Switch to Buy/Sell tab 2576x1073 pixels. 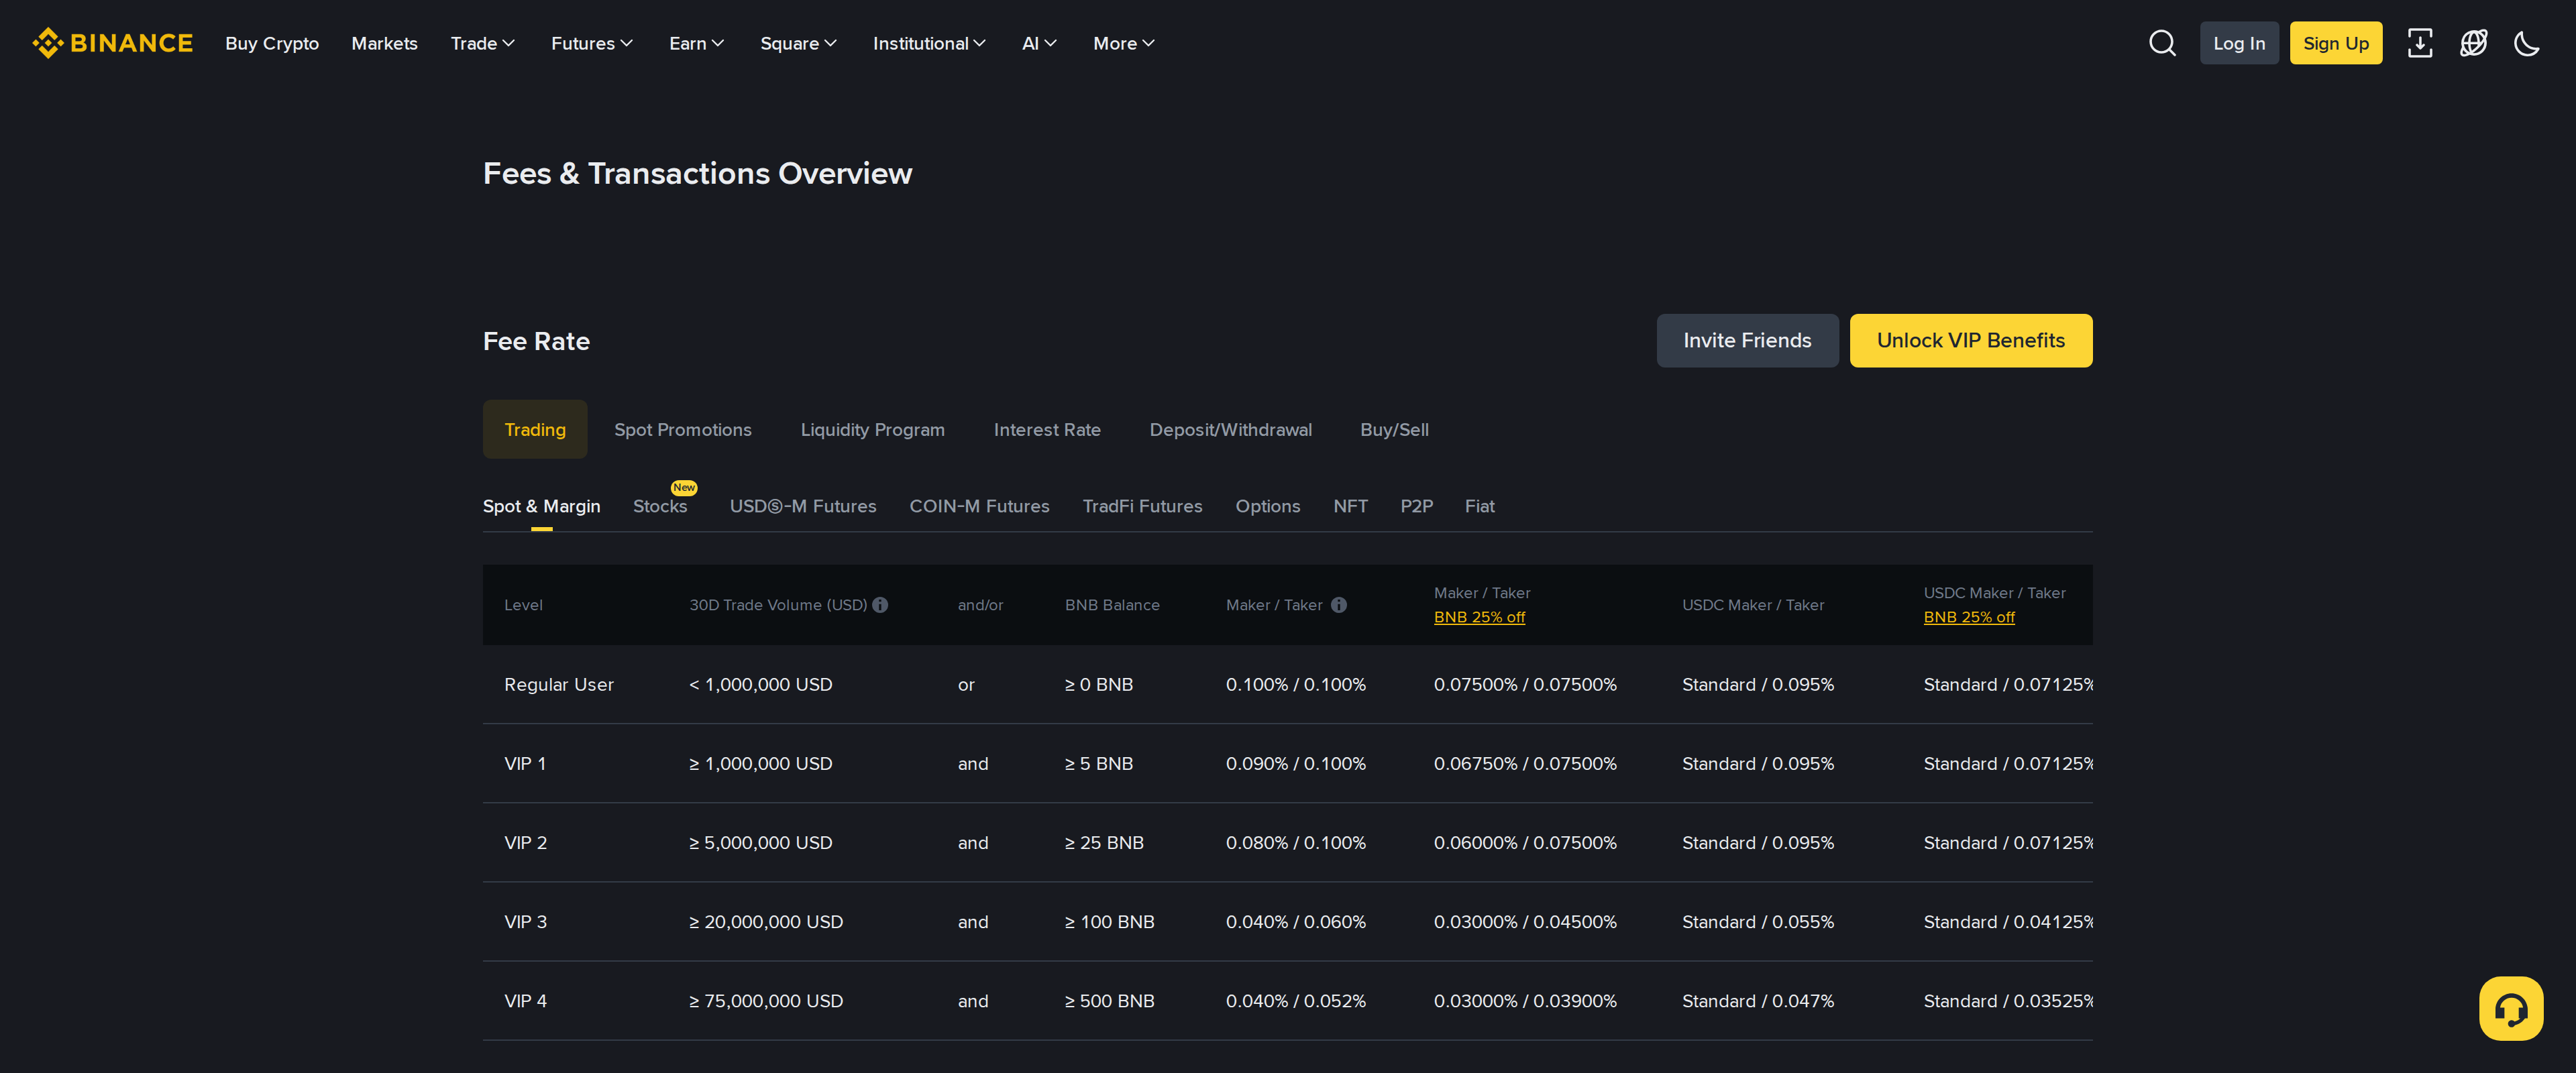[x=1394, y=429]
